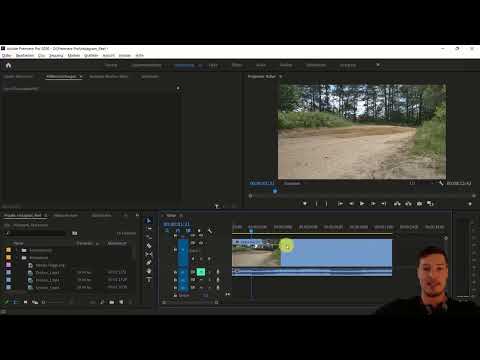Unmute audio track A1 green M button

200,272
